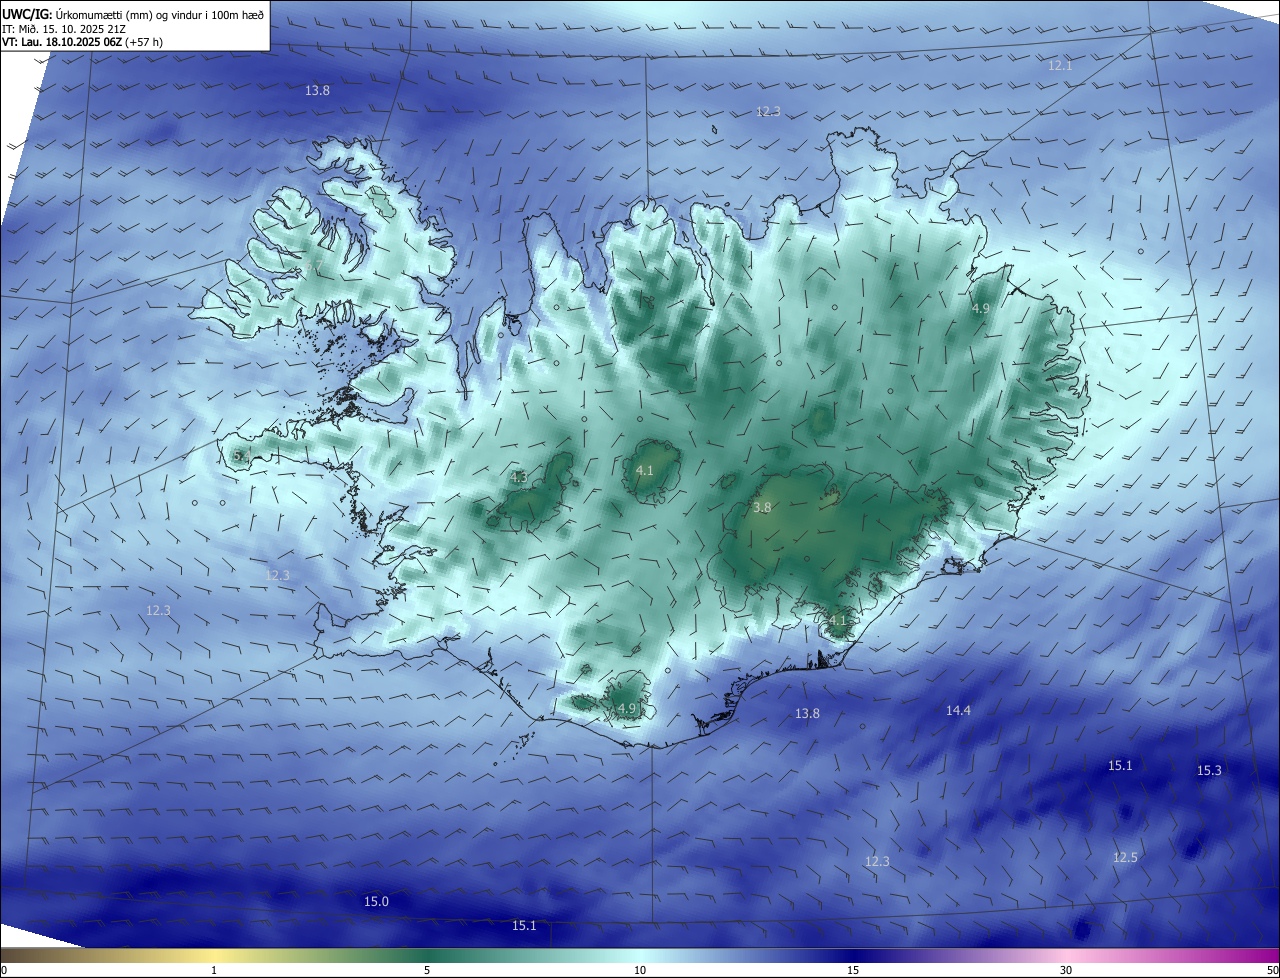Select the 4.9 value in East Iceland highlands
The width and height of the screenshot is (1280, 978).
tap(981, 309)
